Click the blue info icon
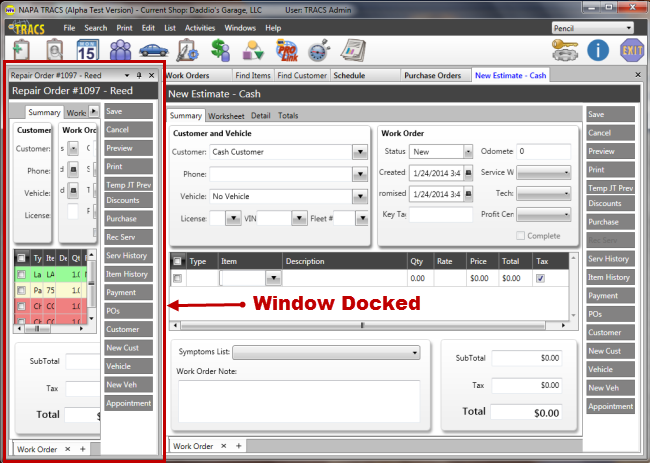Screen dimensions: 650x463 [598, 51]
